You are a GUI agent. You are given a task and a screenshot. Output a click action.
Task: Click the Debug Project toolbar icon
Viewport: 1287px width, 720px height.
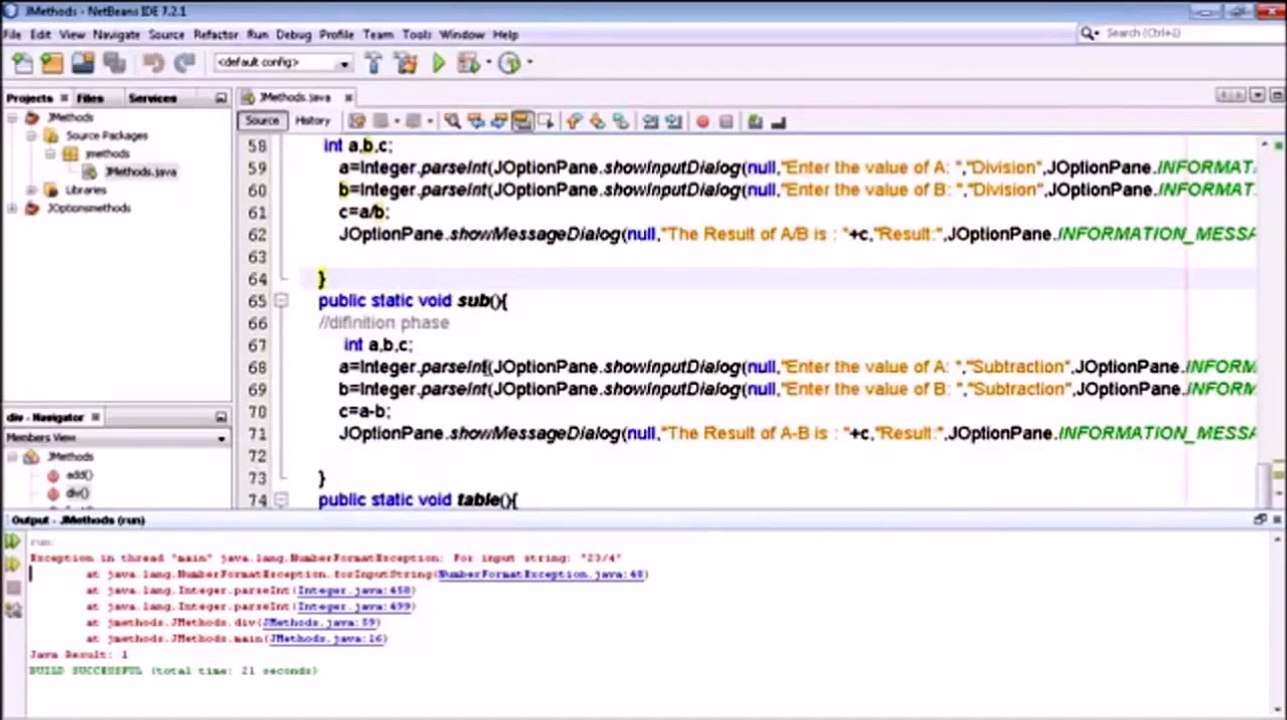pos(467,63)
